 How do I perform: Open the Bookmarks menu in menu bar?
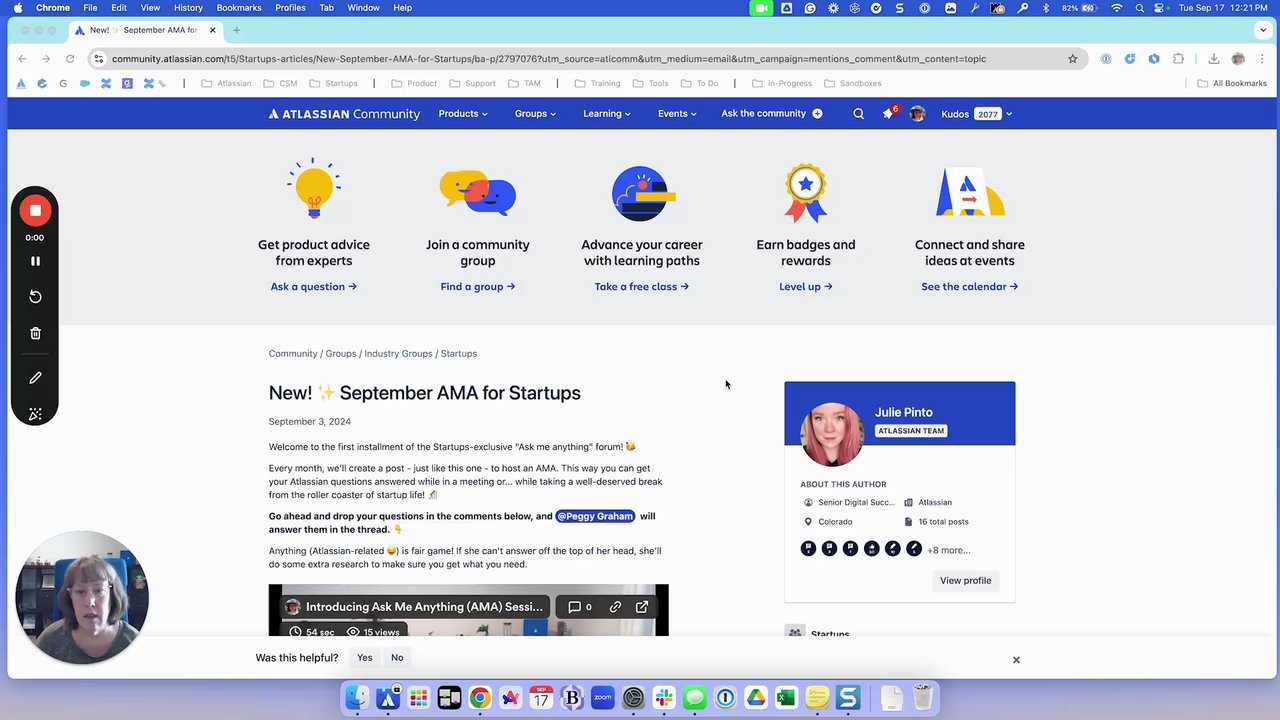pos(239,8)
